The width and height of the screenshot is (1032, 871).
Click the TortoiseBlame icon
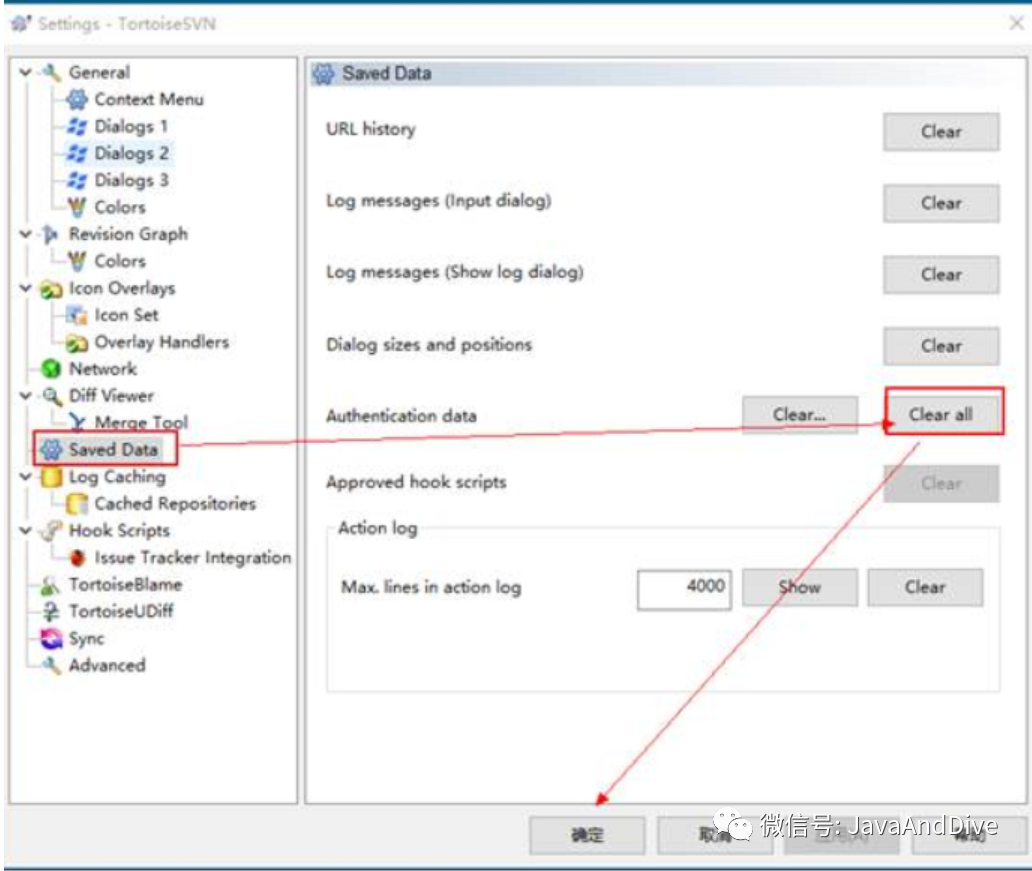click(51, 585)
